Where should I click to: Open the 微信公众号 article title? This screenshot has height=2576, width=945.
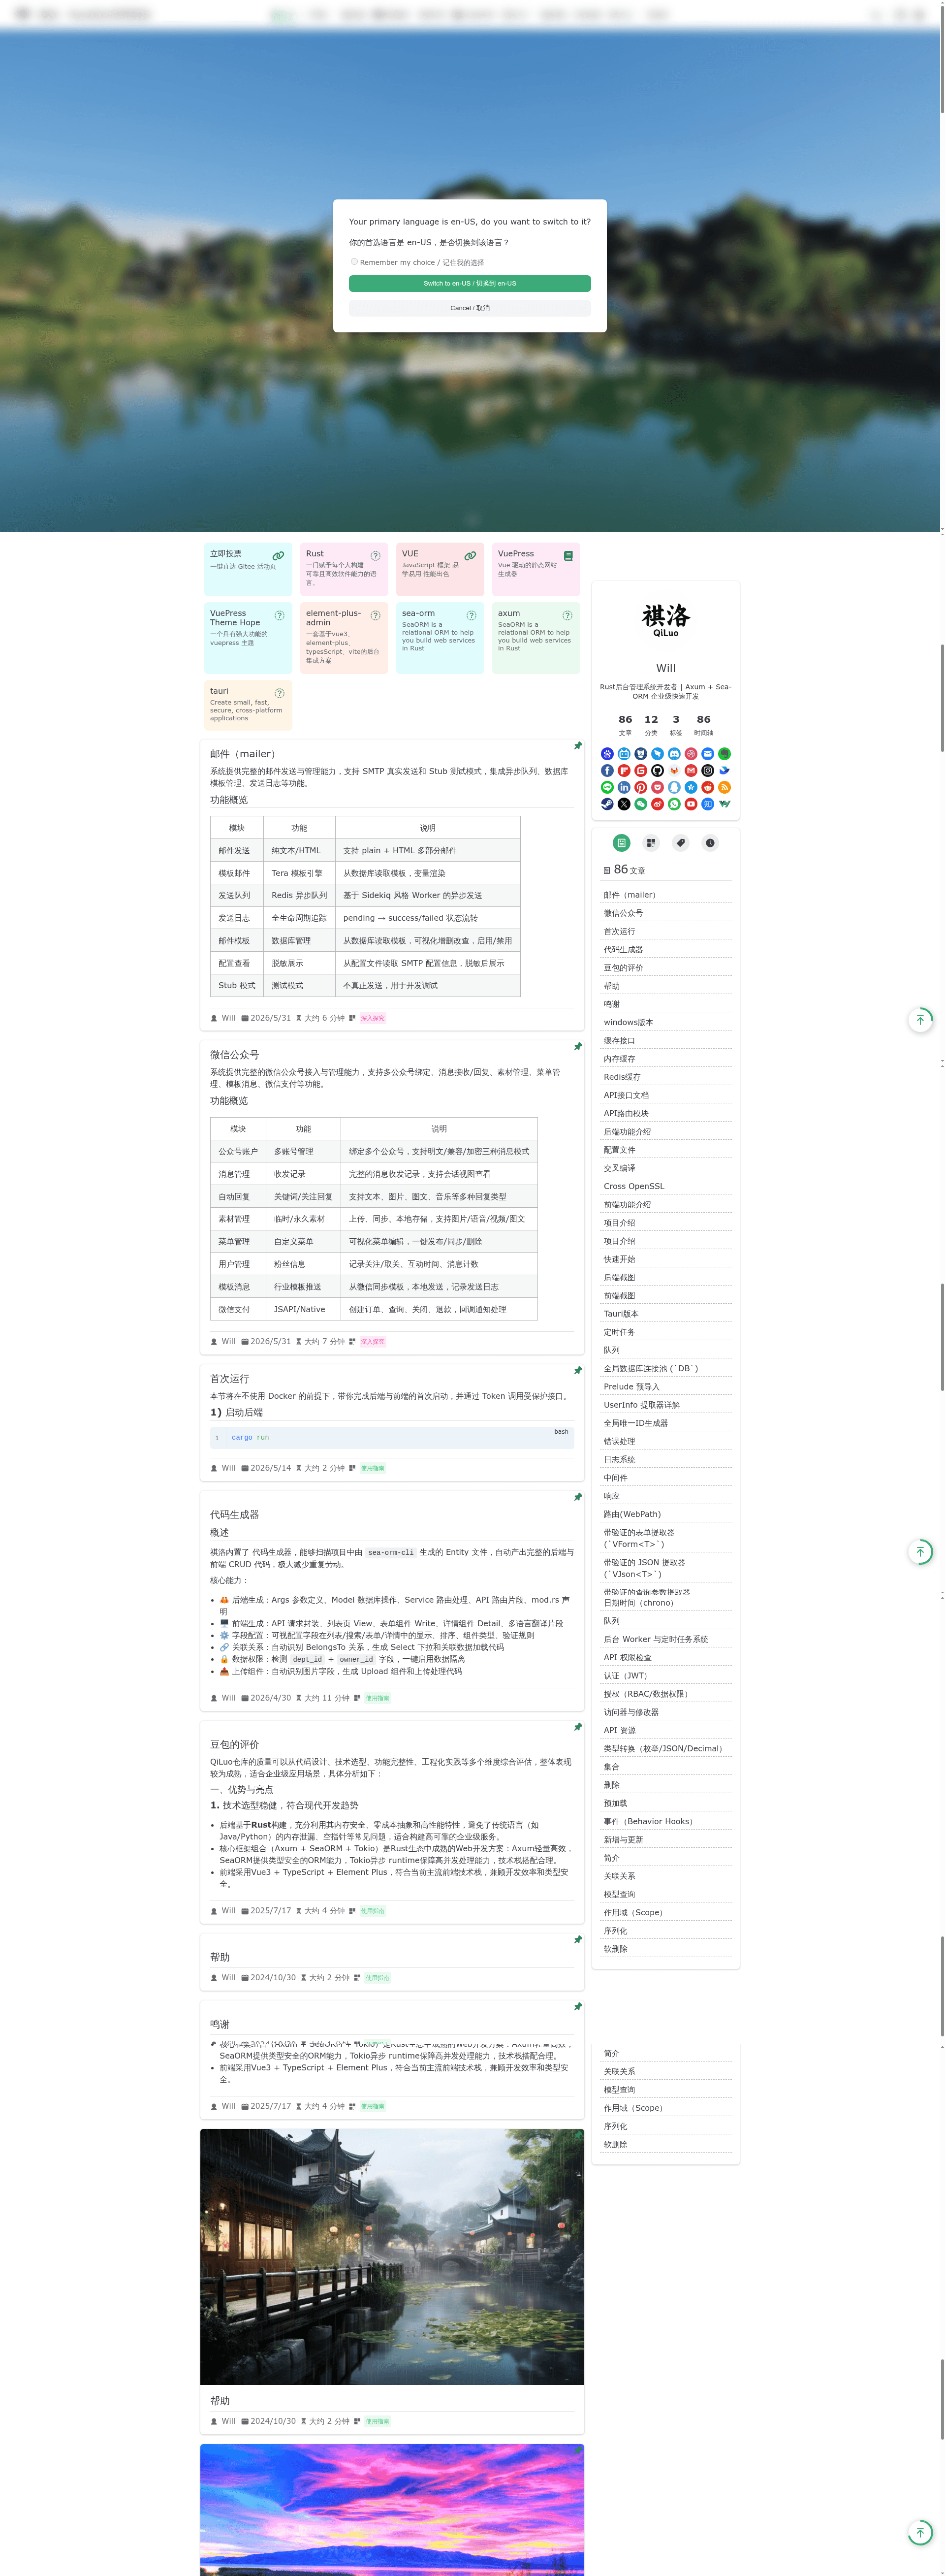(234, 1055)
